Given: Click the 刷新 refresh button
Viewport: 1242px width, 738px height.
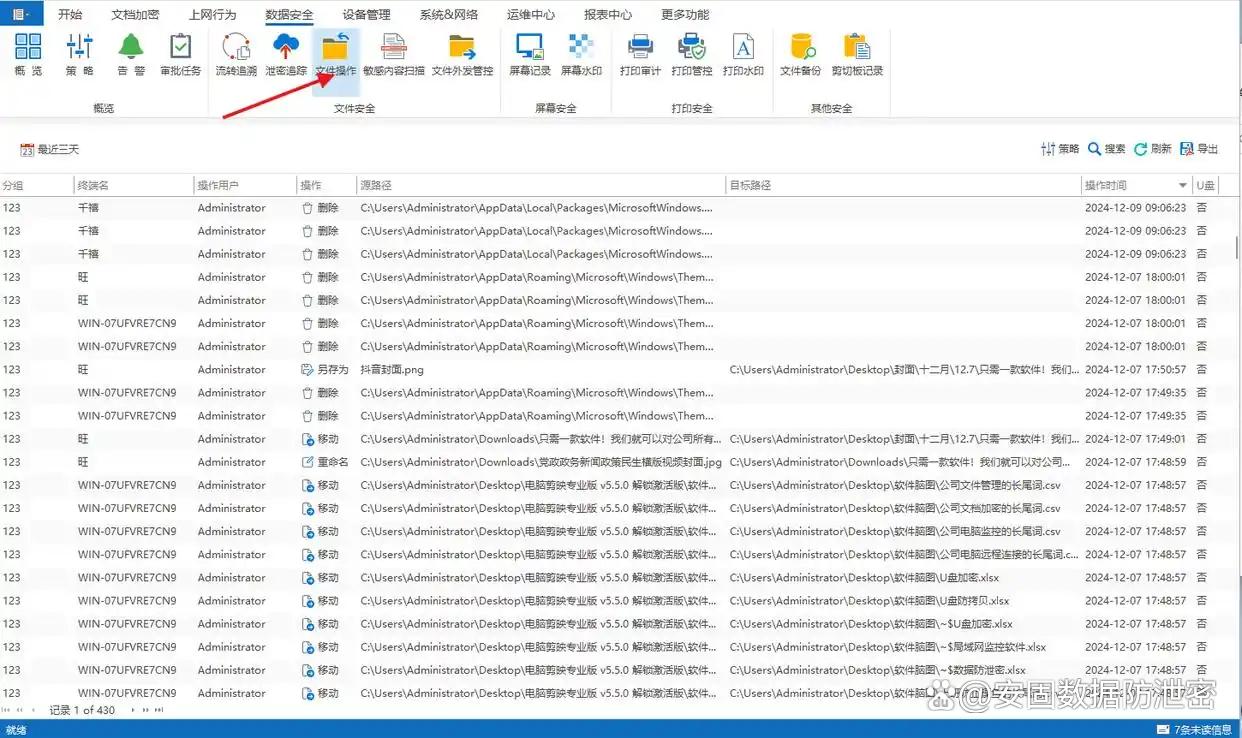Looking at the screenshot, I should point(1152,149).
